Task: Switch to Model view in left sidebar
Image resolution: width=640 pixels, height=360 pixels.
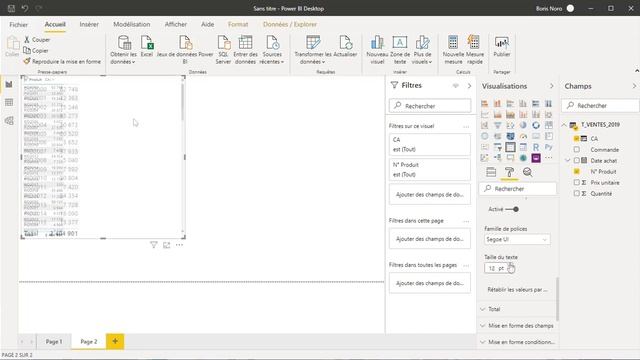Action: tap(9, 121)
